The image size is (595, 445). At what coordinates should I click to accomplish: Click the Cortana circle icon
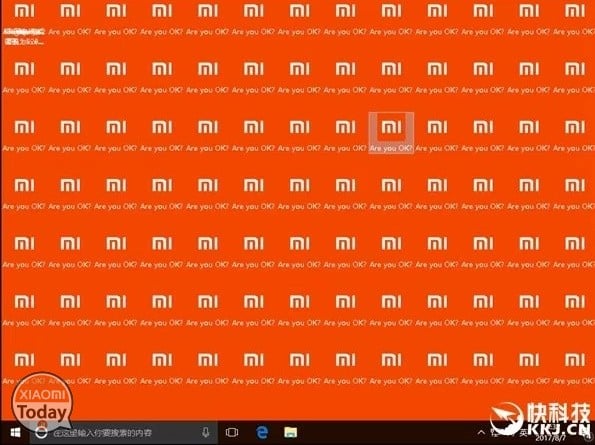(41, 432)
